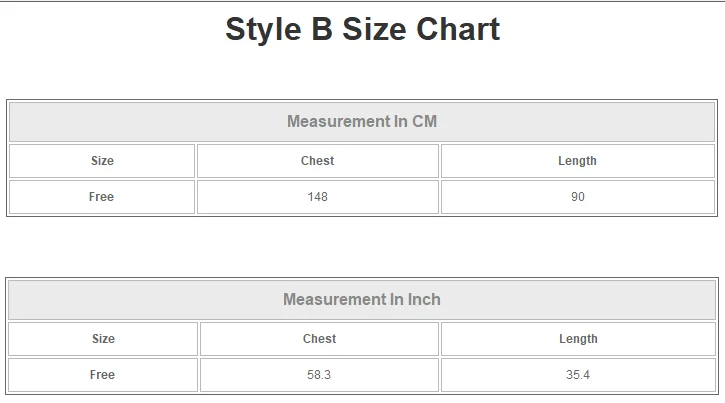
Task: Click the length value 35.4
Action: (x=578, y=375)
